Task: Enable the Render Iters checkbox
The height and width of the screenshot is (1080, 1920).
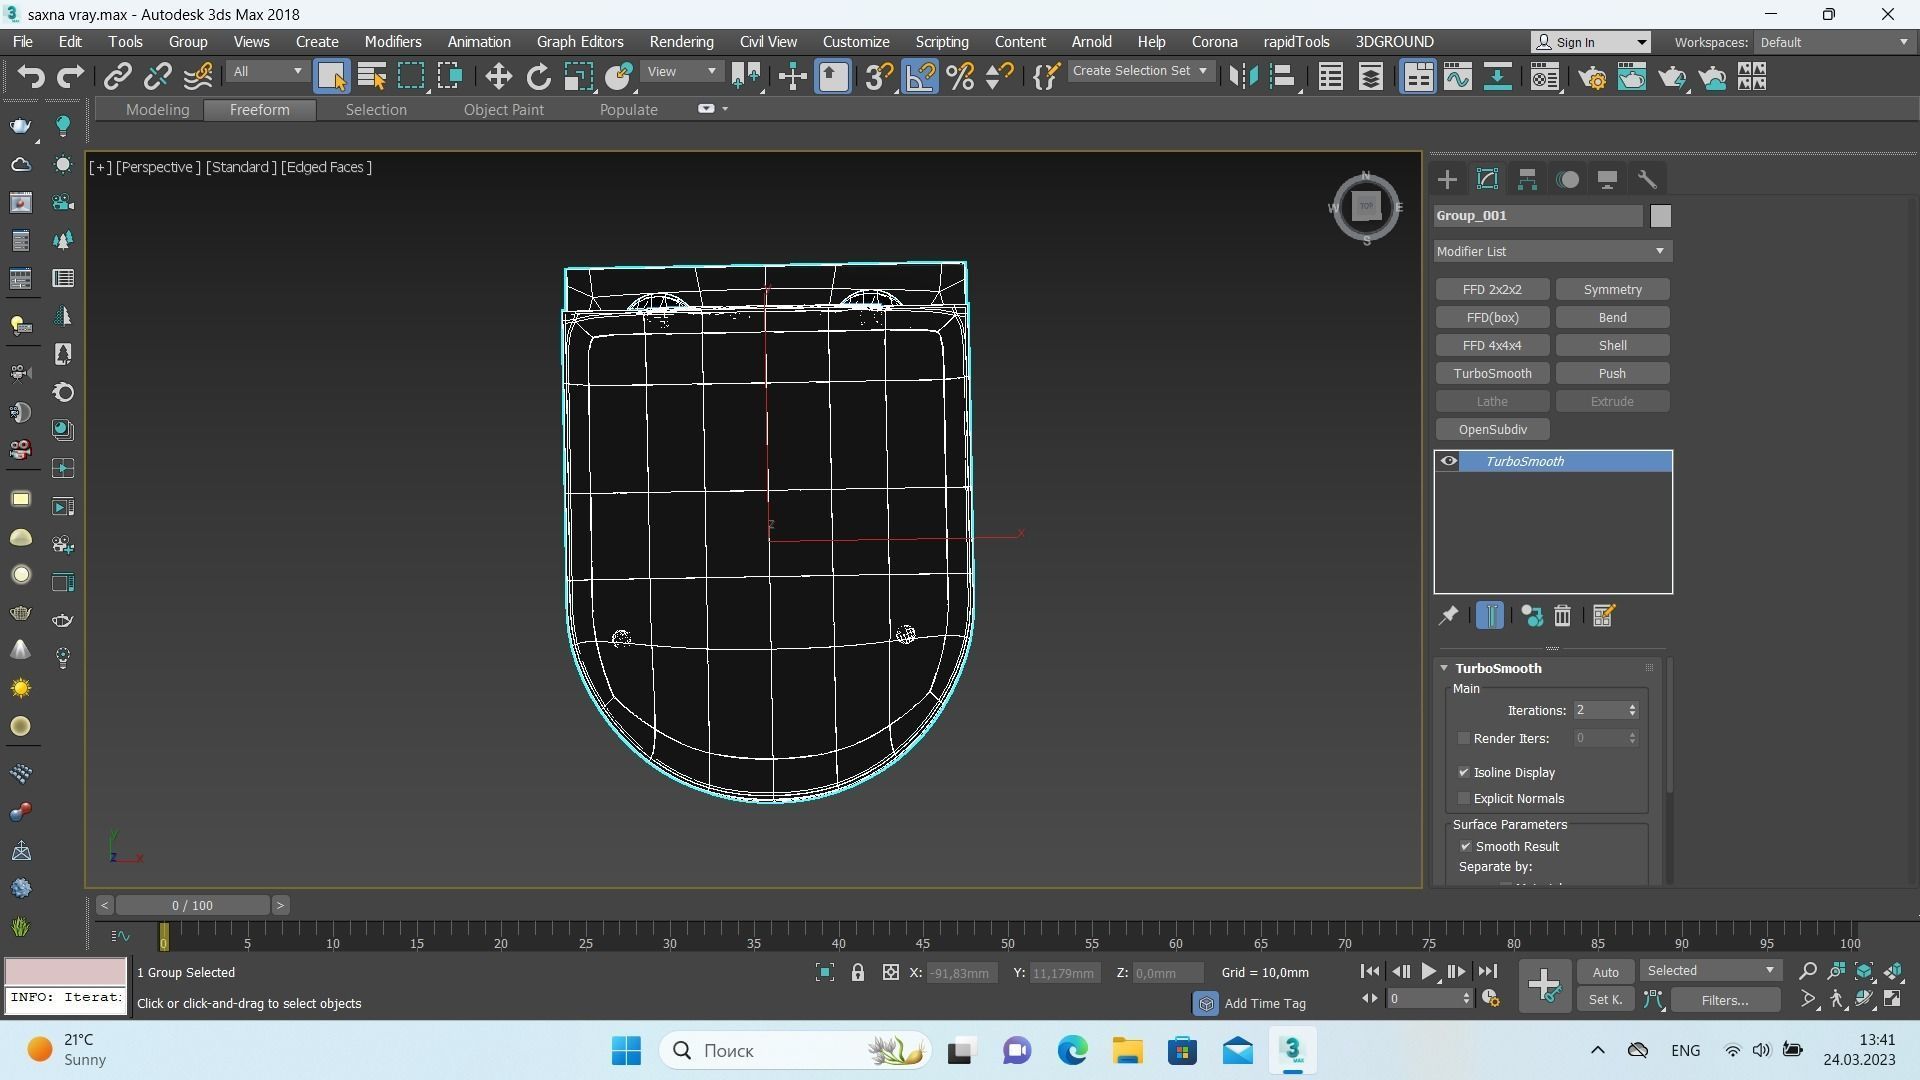Action: tap(1464, 738)
